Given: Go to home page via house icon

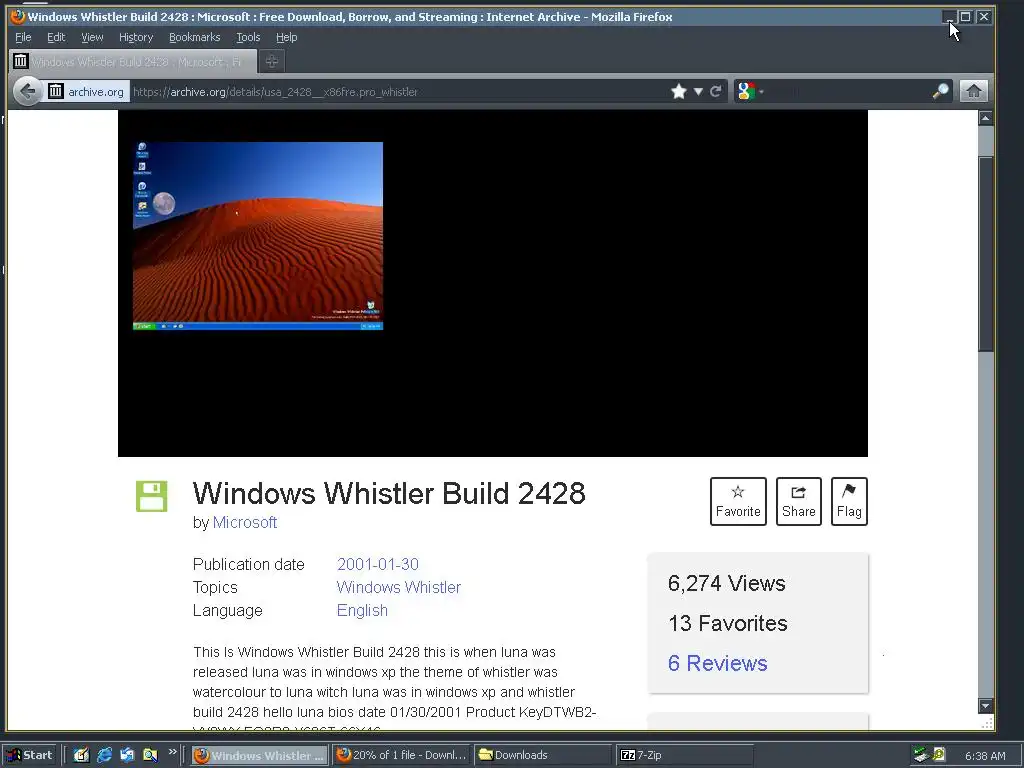Looking at the screenshot, I should click(973, 91).
